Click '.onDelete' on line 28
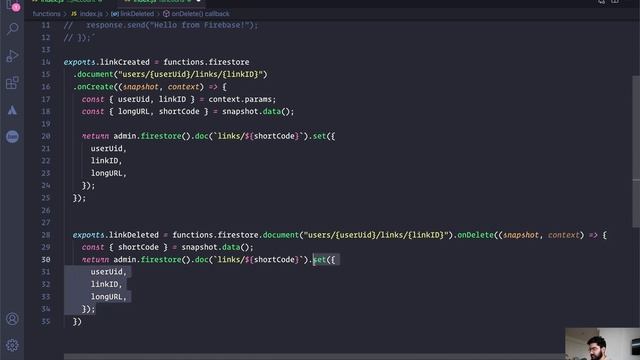Image resolution: width=640 pixels, height=360 pixels. [x=473, y=235]
